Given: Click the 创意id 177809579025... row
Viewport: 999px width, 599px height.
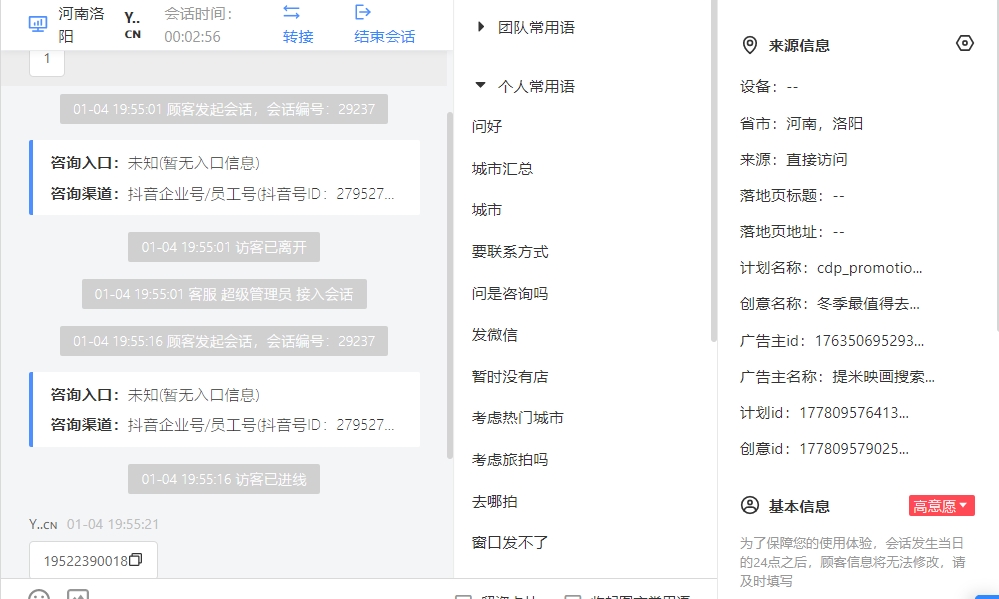Looking at the screenshot, I should [824, 449].
